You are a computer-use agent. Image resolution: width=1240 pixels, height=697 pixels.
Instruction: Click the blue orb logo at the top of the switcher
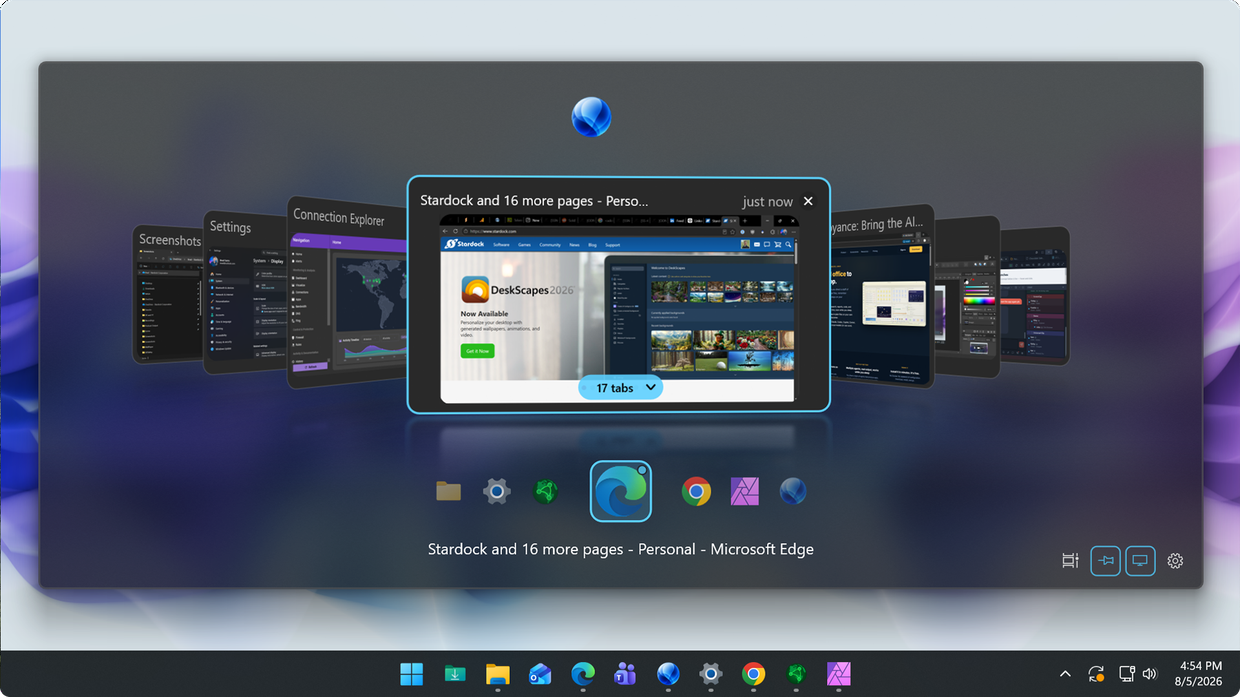[591, 117]
